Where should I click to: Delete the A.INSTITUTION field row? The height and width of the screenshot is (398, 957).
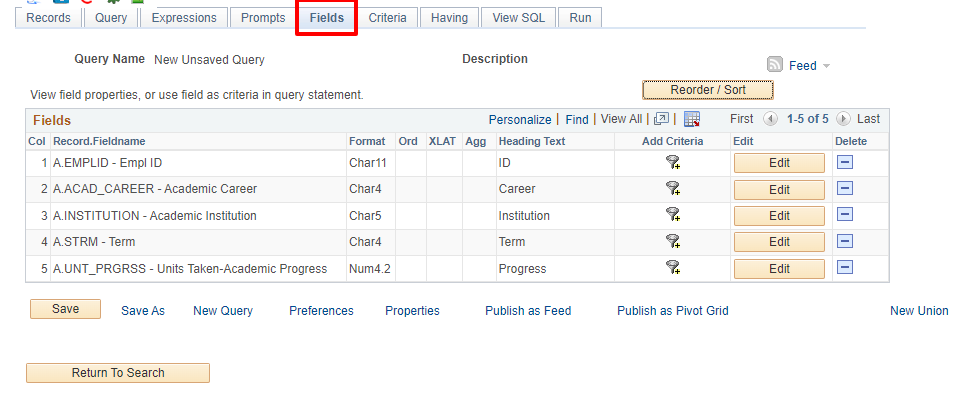(845, 215)
